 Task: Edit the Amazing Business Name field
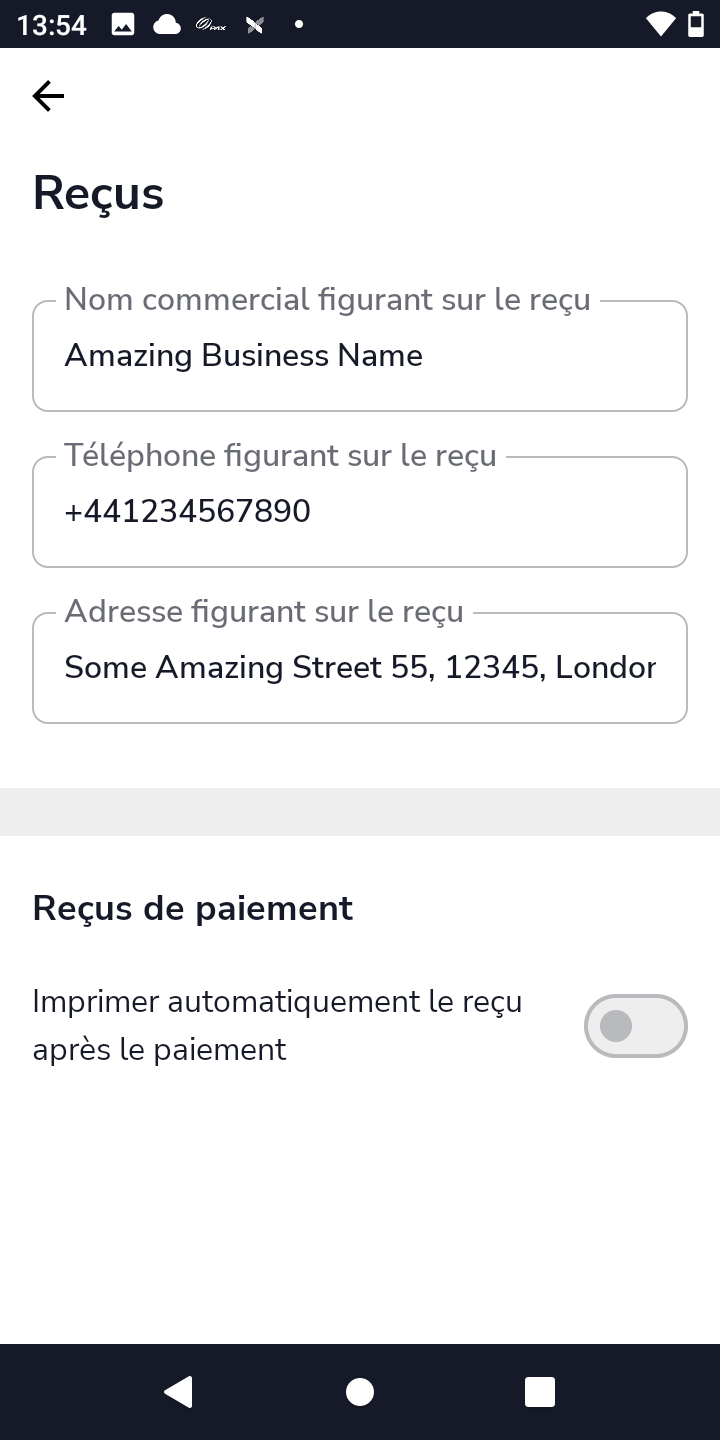pyautogui.click(x=360, y=356)
